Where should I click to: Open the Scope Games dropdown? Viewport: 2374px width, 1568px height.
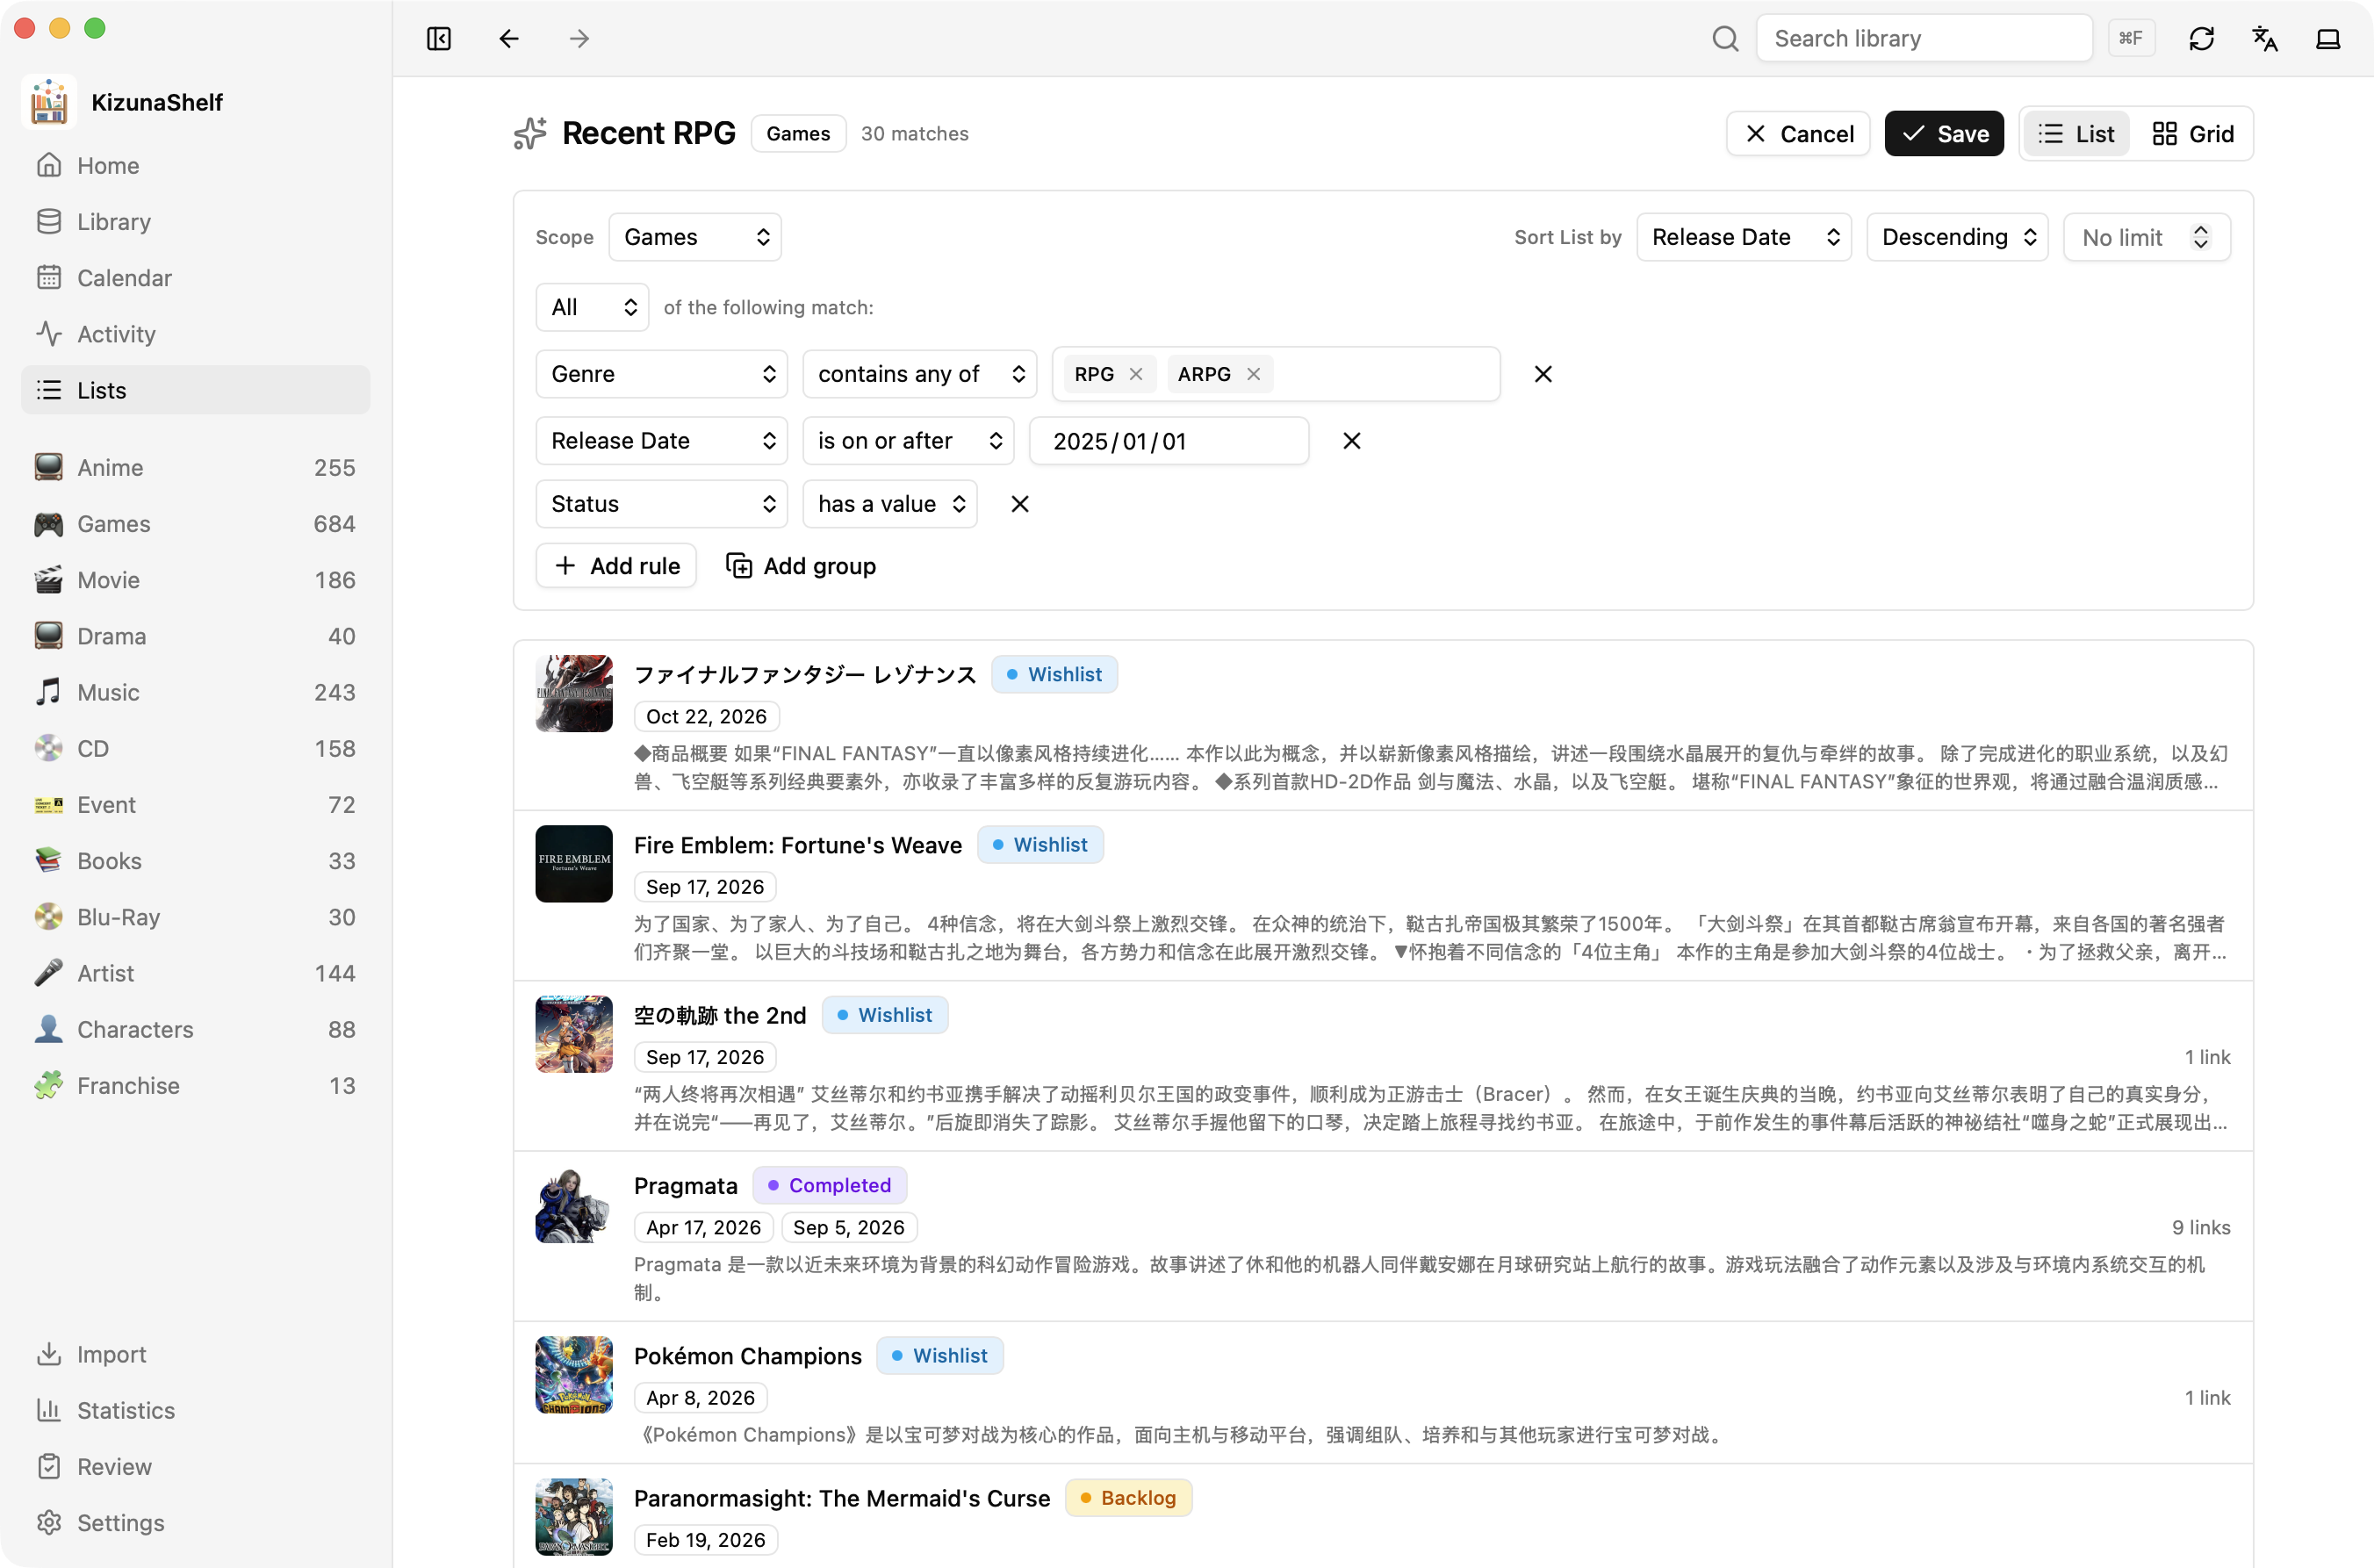tap(695, 237)
